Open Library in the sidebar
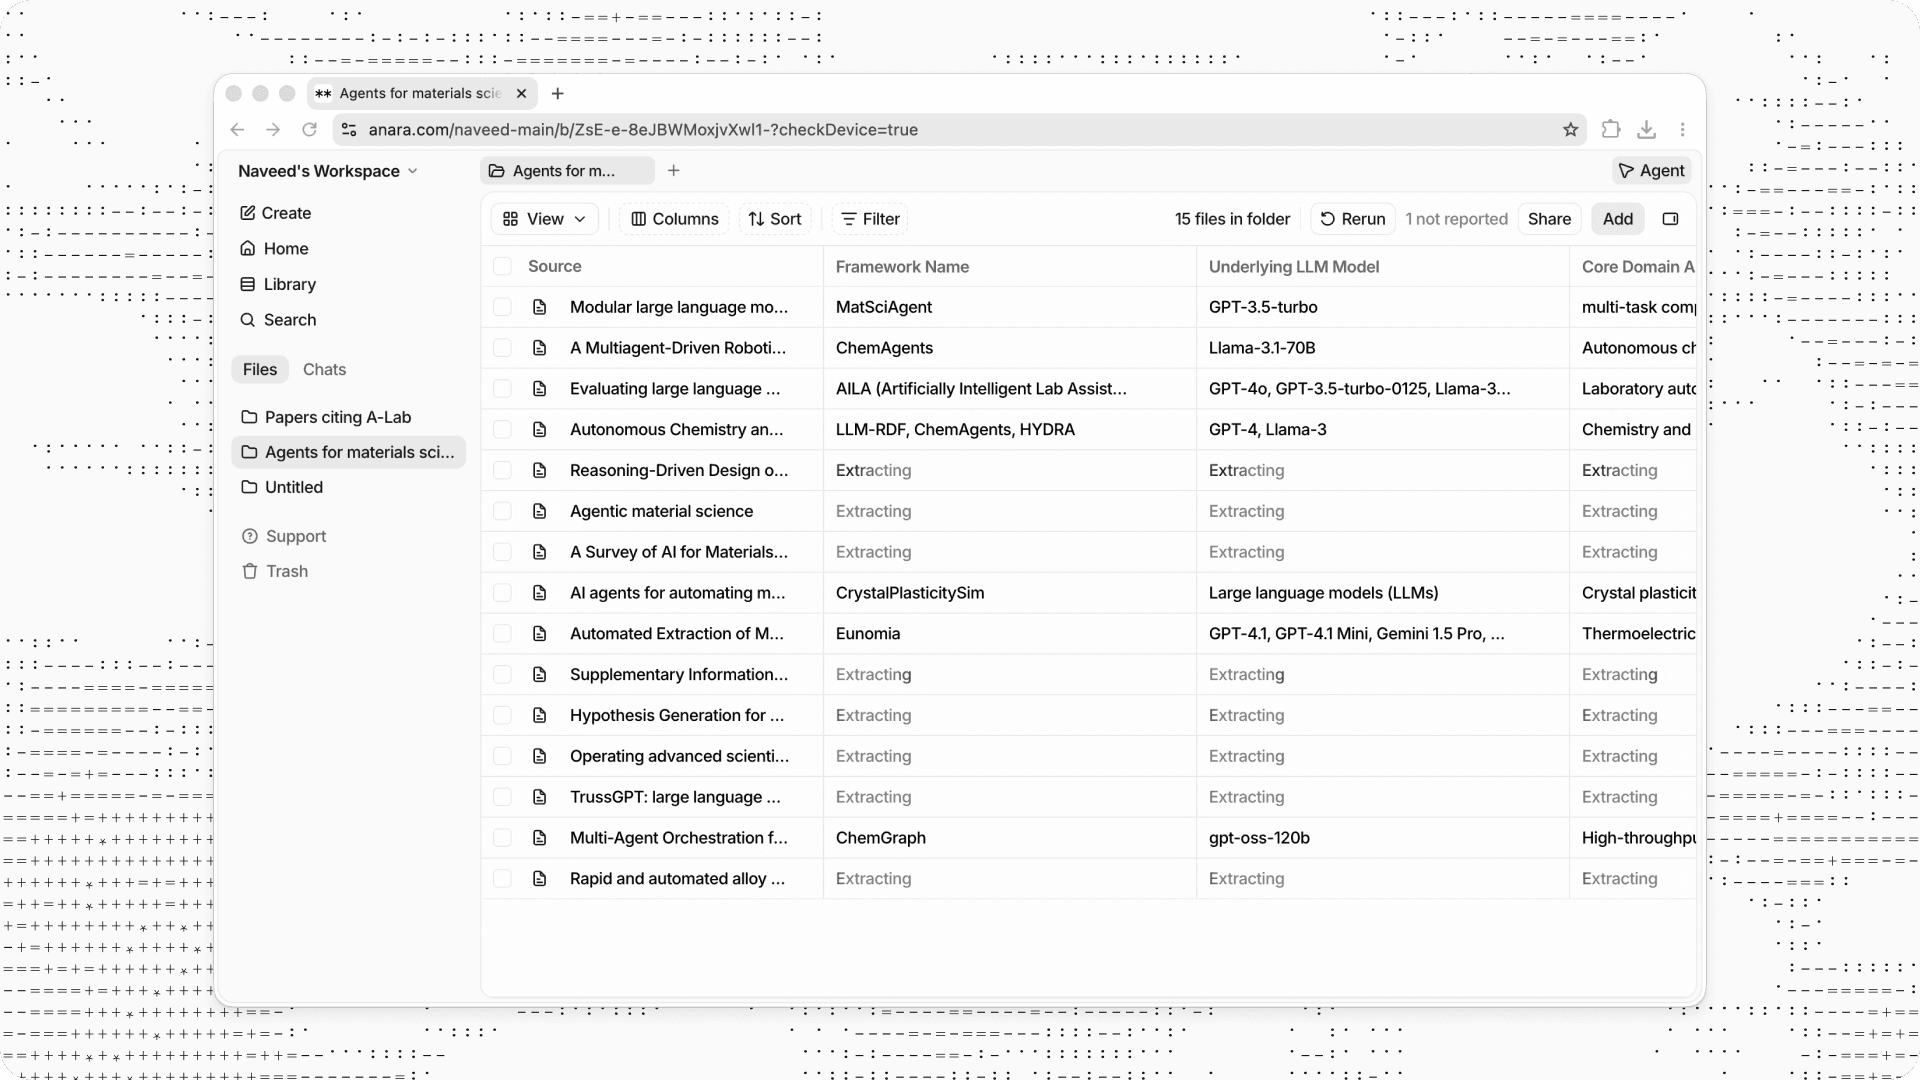Image resolution: width=1920 pixels, height=1080 pixels. point(279,285)
